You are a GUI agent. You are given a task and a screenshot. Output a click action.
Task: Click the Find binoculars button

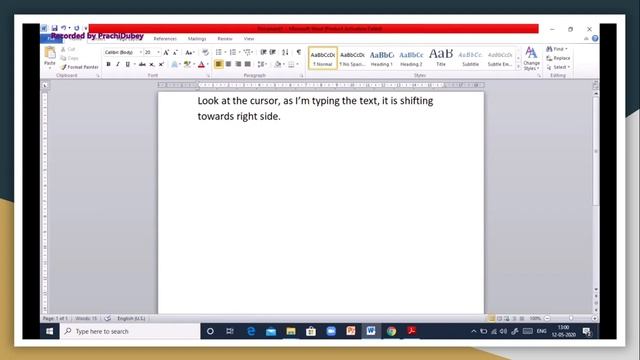557,49
